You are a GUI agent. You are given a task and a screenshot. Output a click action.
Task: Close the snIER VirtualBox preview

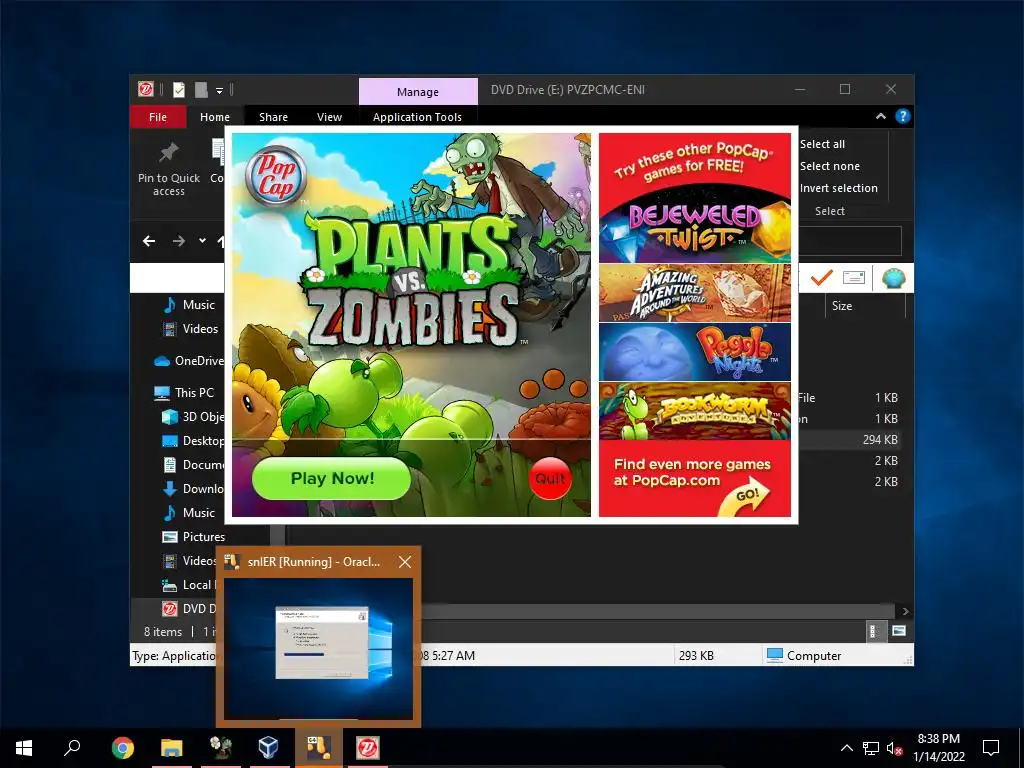(405, 562)
